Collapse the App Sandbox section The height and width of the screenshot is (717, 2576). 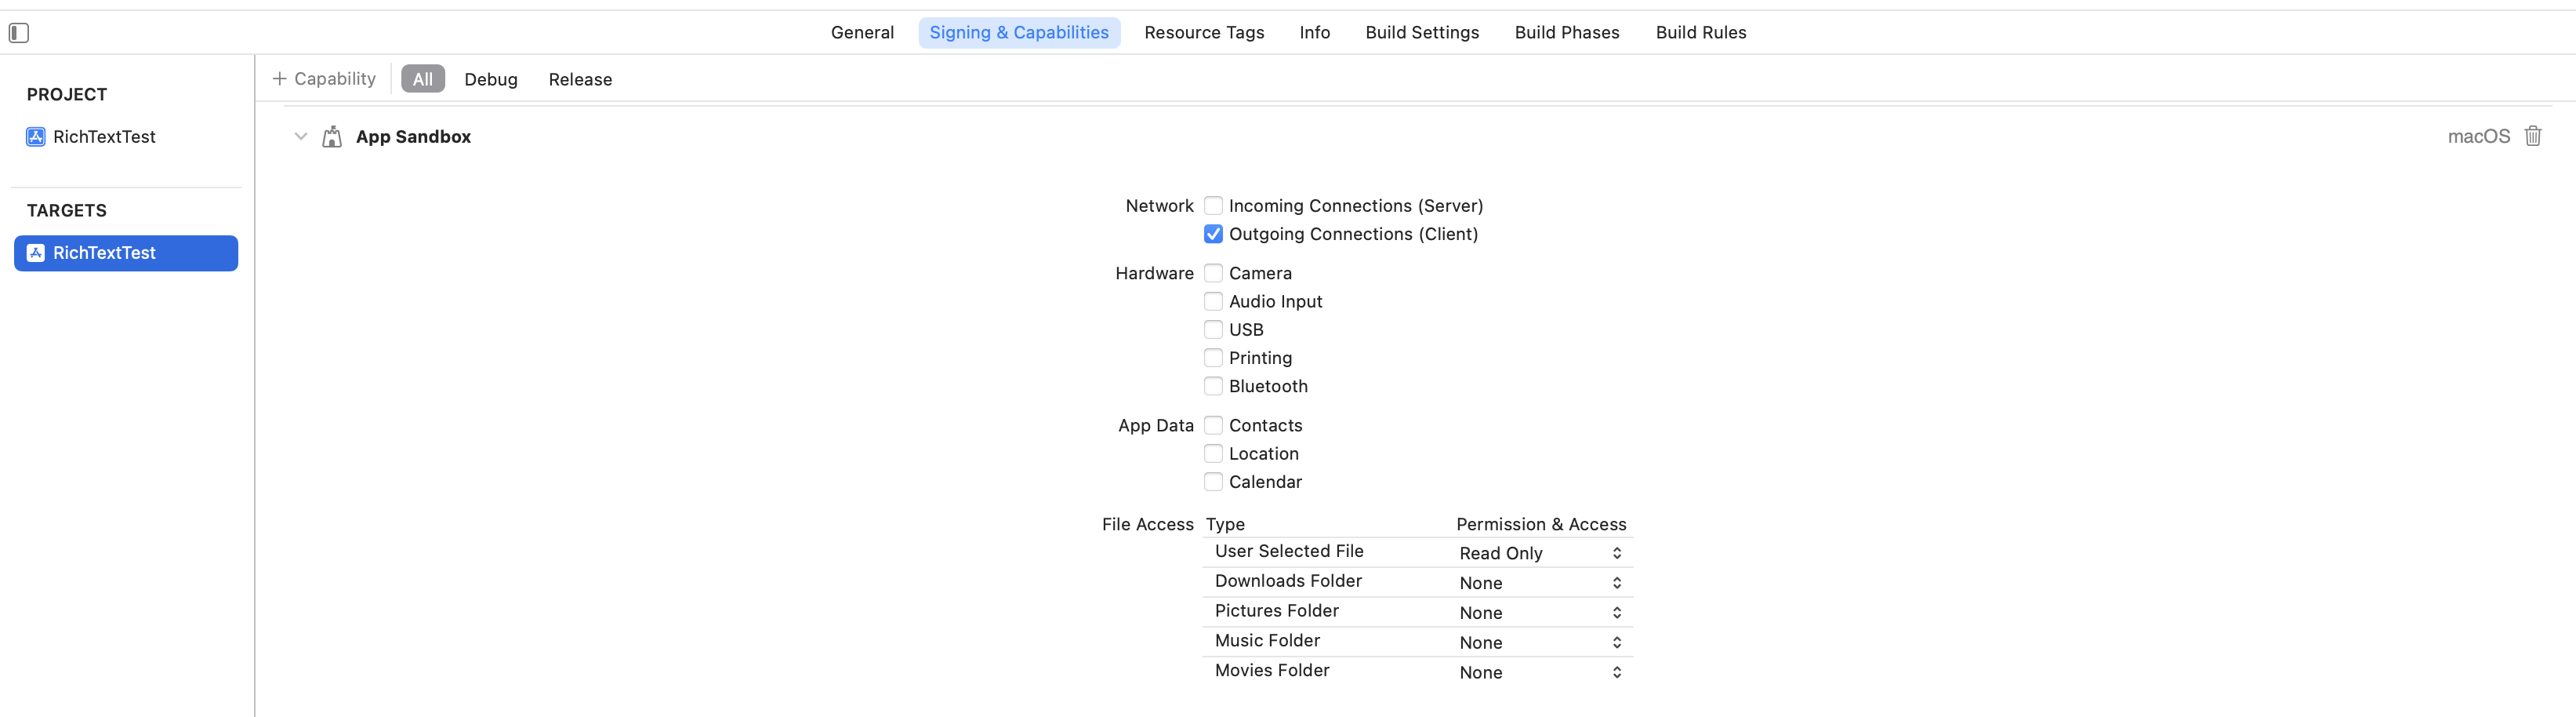300,136
